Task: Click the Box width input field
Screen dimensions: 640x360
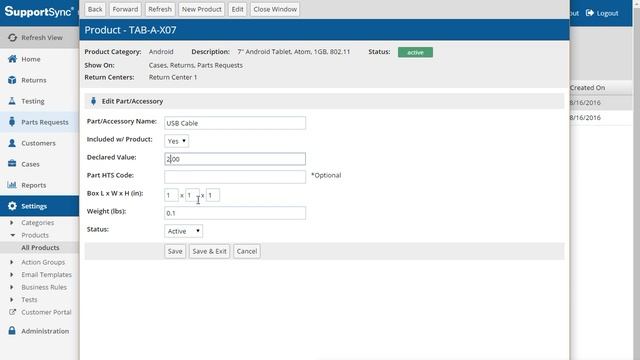Action: tap(192, 195)
